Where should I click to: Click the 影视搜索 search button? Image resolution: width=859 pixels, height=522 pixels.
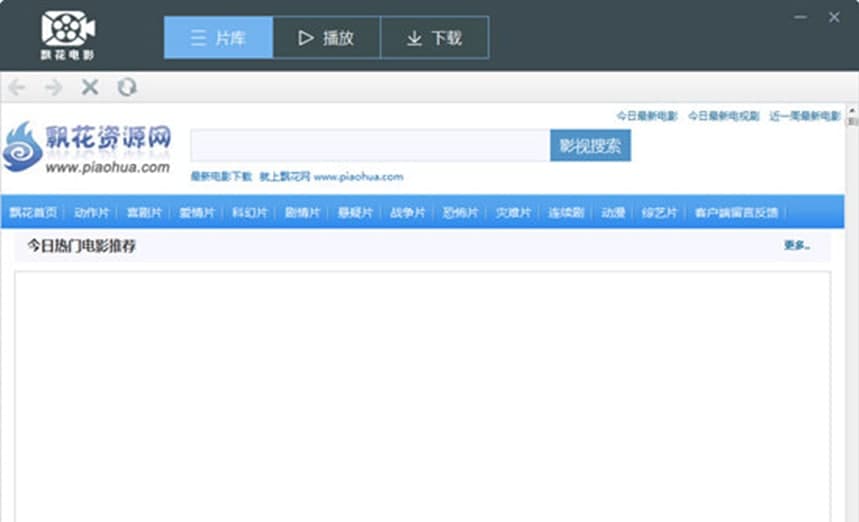pos(590,146)
